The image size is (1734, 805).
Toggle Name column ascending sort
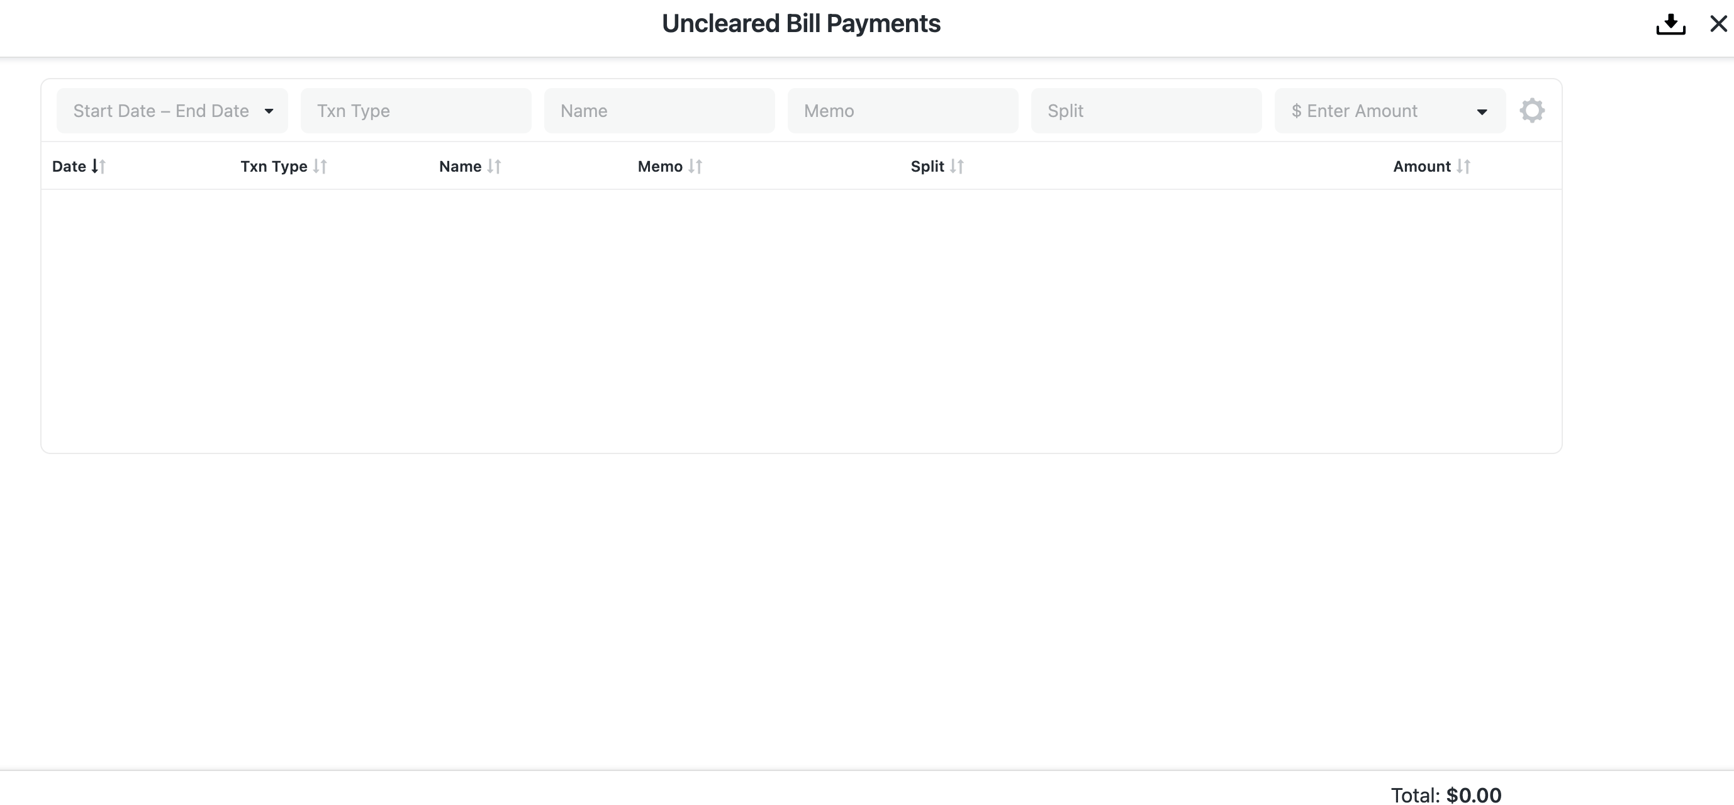(x=495, y=166)
